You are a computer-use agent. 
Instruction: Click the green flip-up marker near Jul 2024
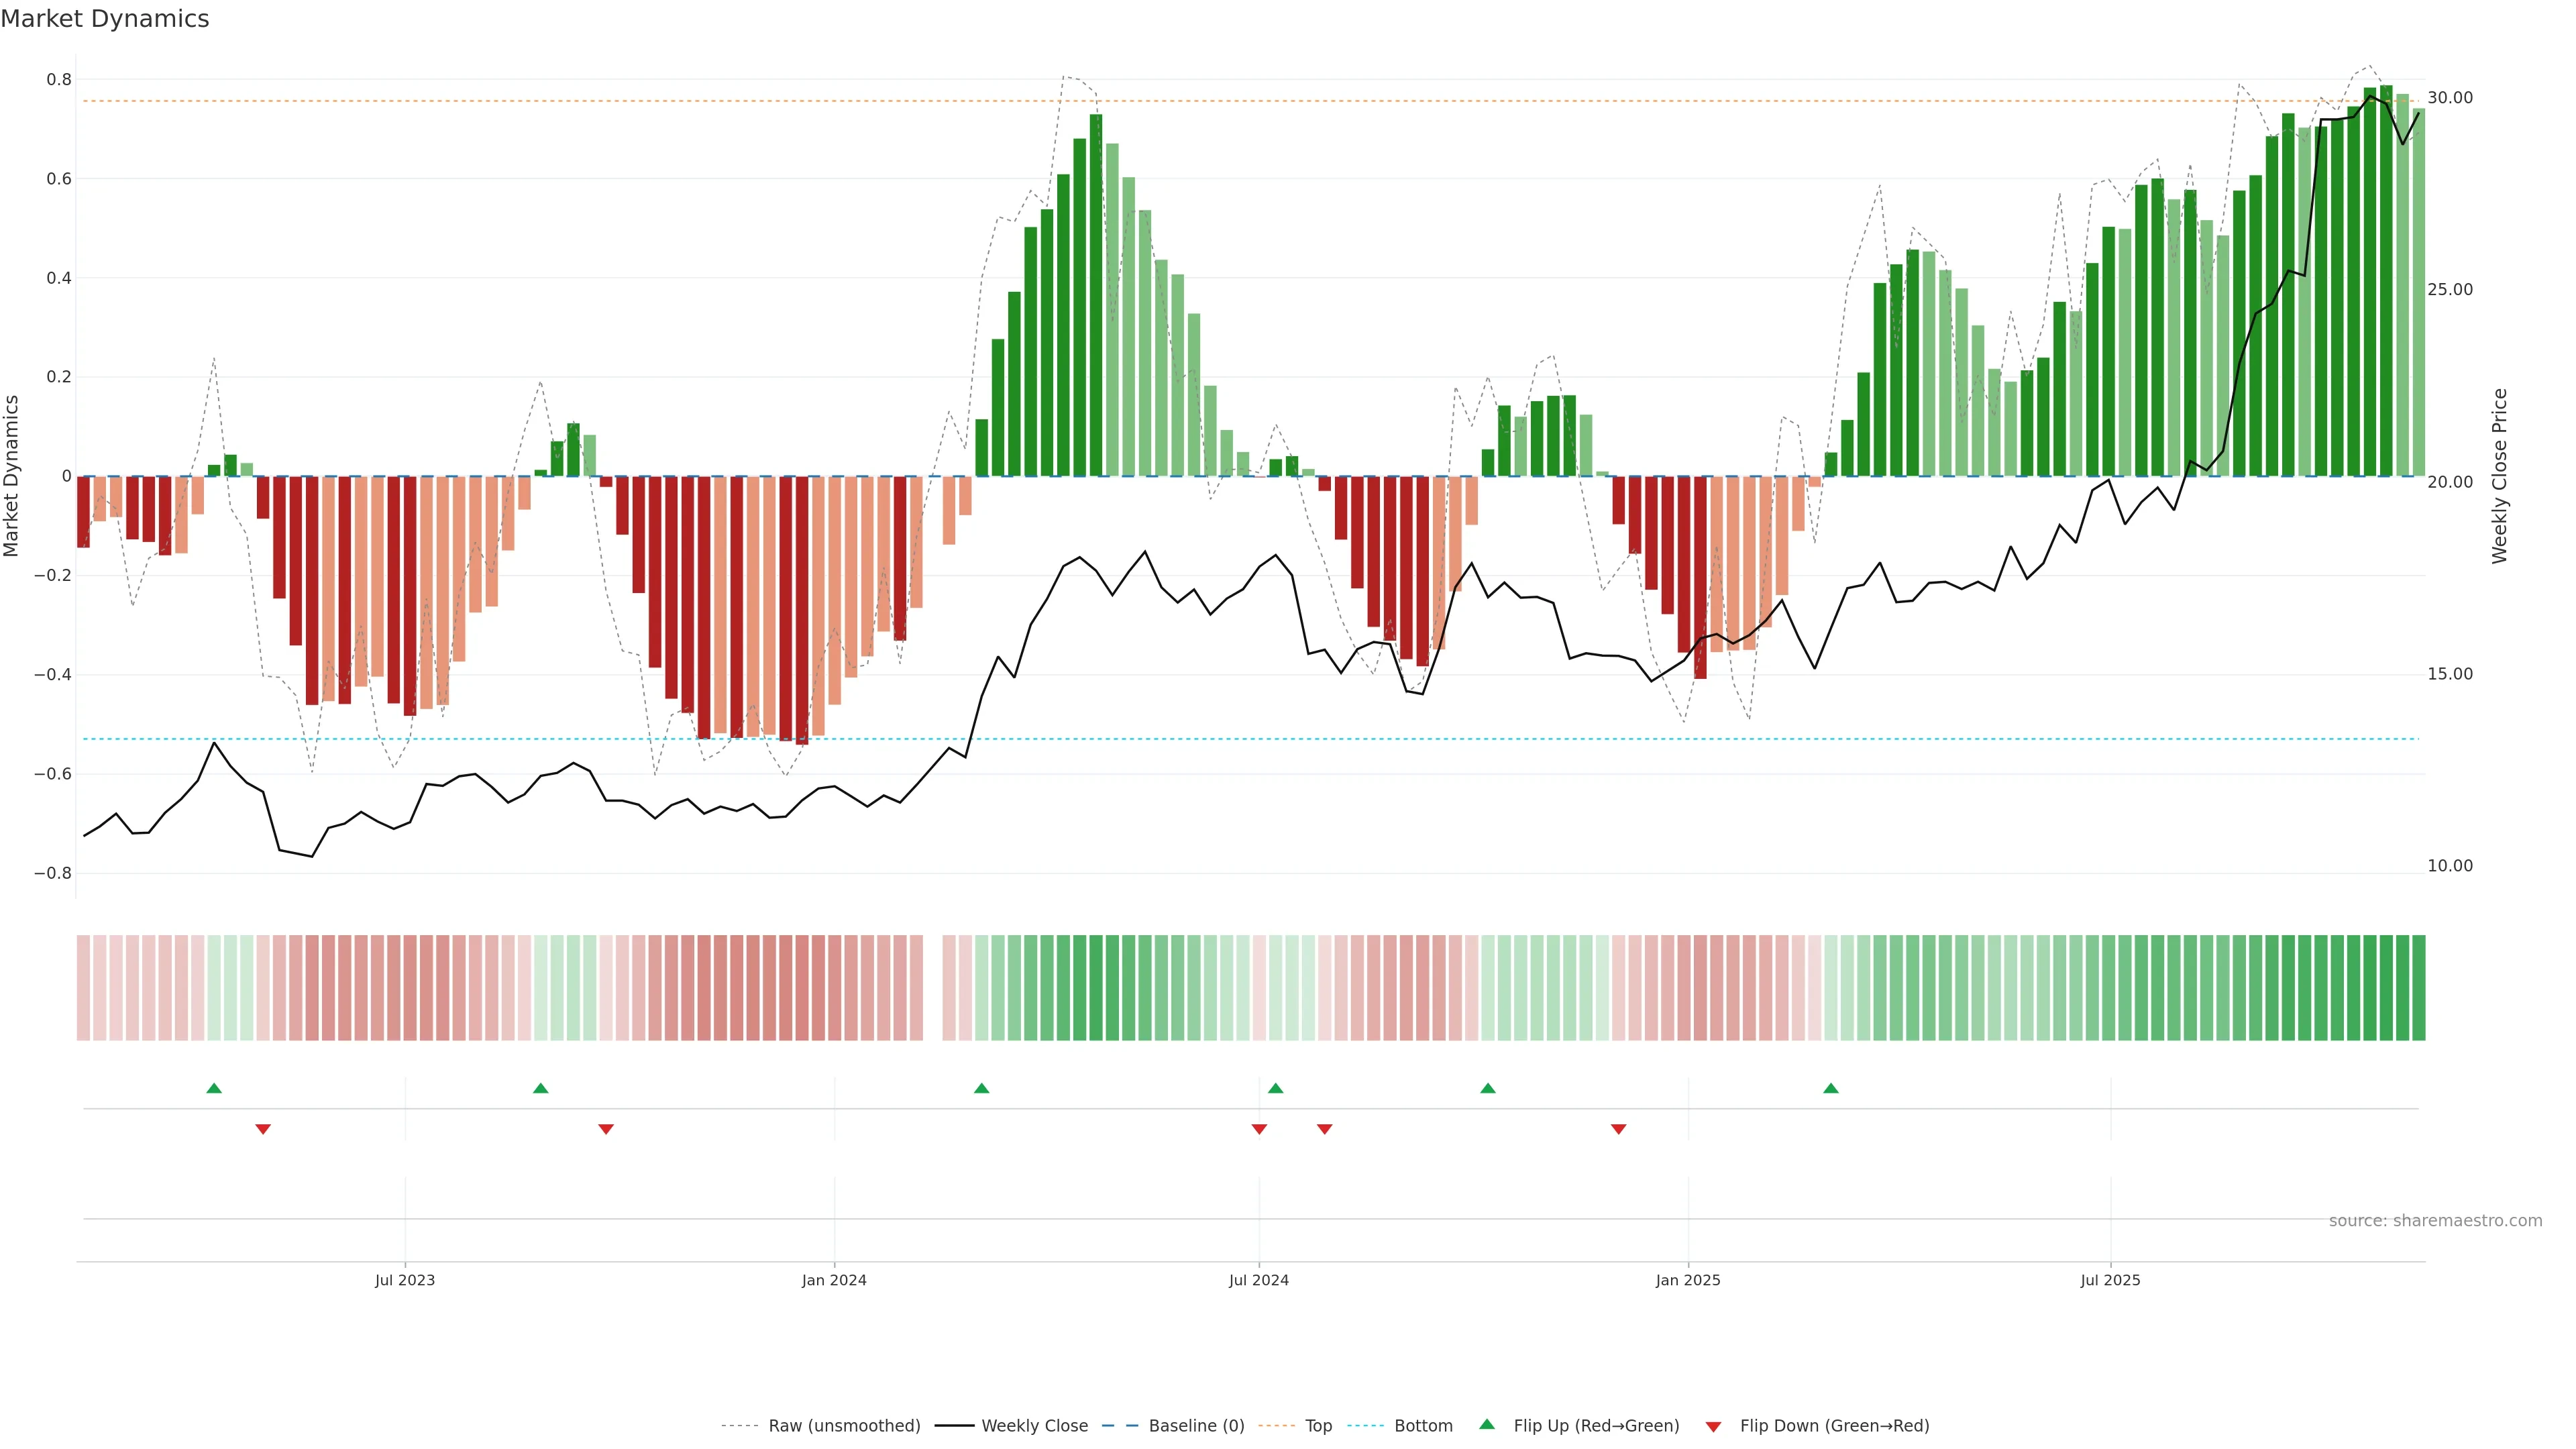(1275, 1088)
